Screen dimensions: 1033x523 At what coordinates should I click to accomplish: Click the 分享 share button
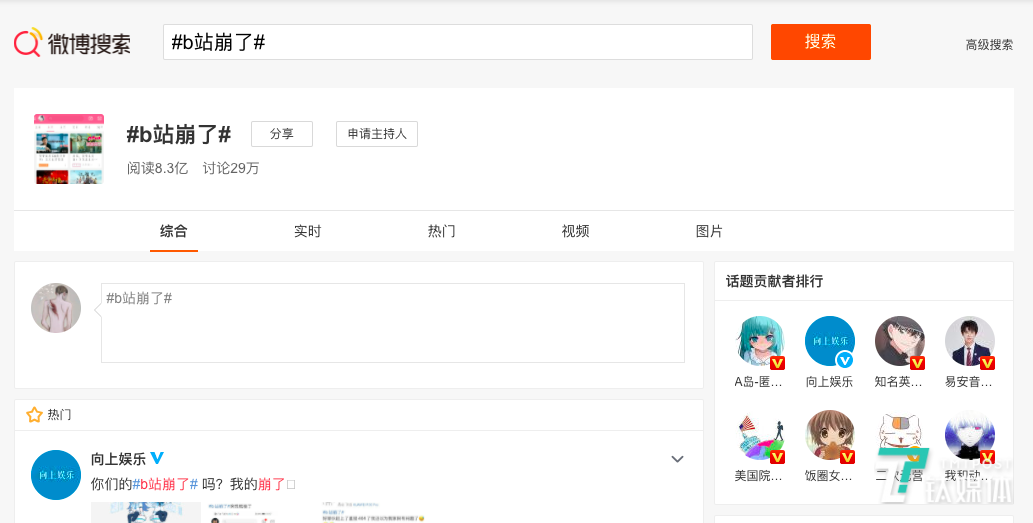tap(282, 134)
